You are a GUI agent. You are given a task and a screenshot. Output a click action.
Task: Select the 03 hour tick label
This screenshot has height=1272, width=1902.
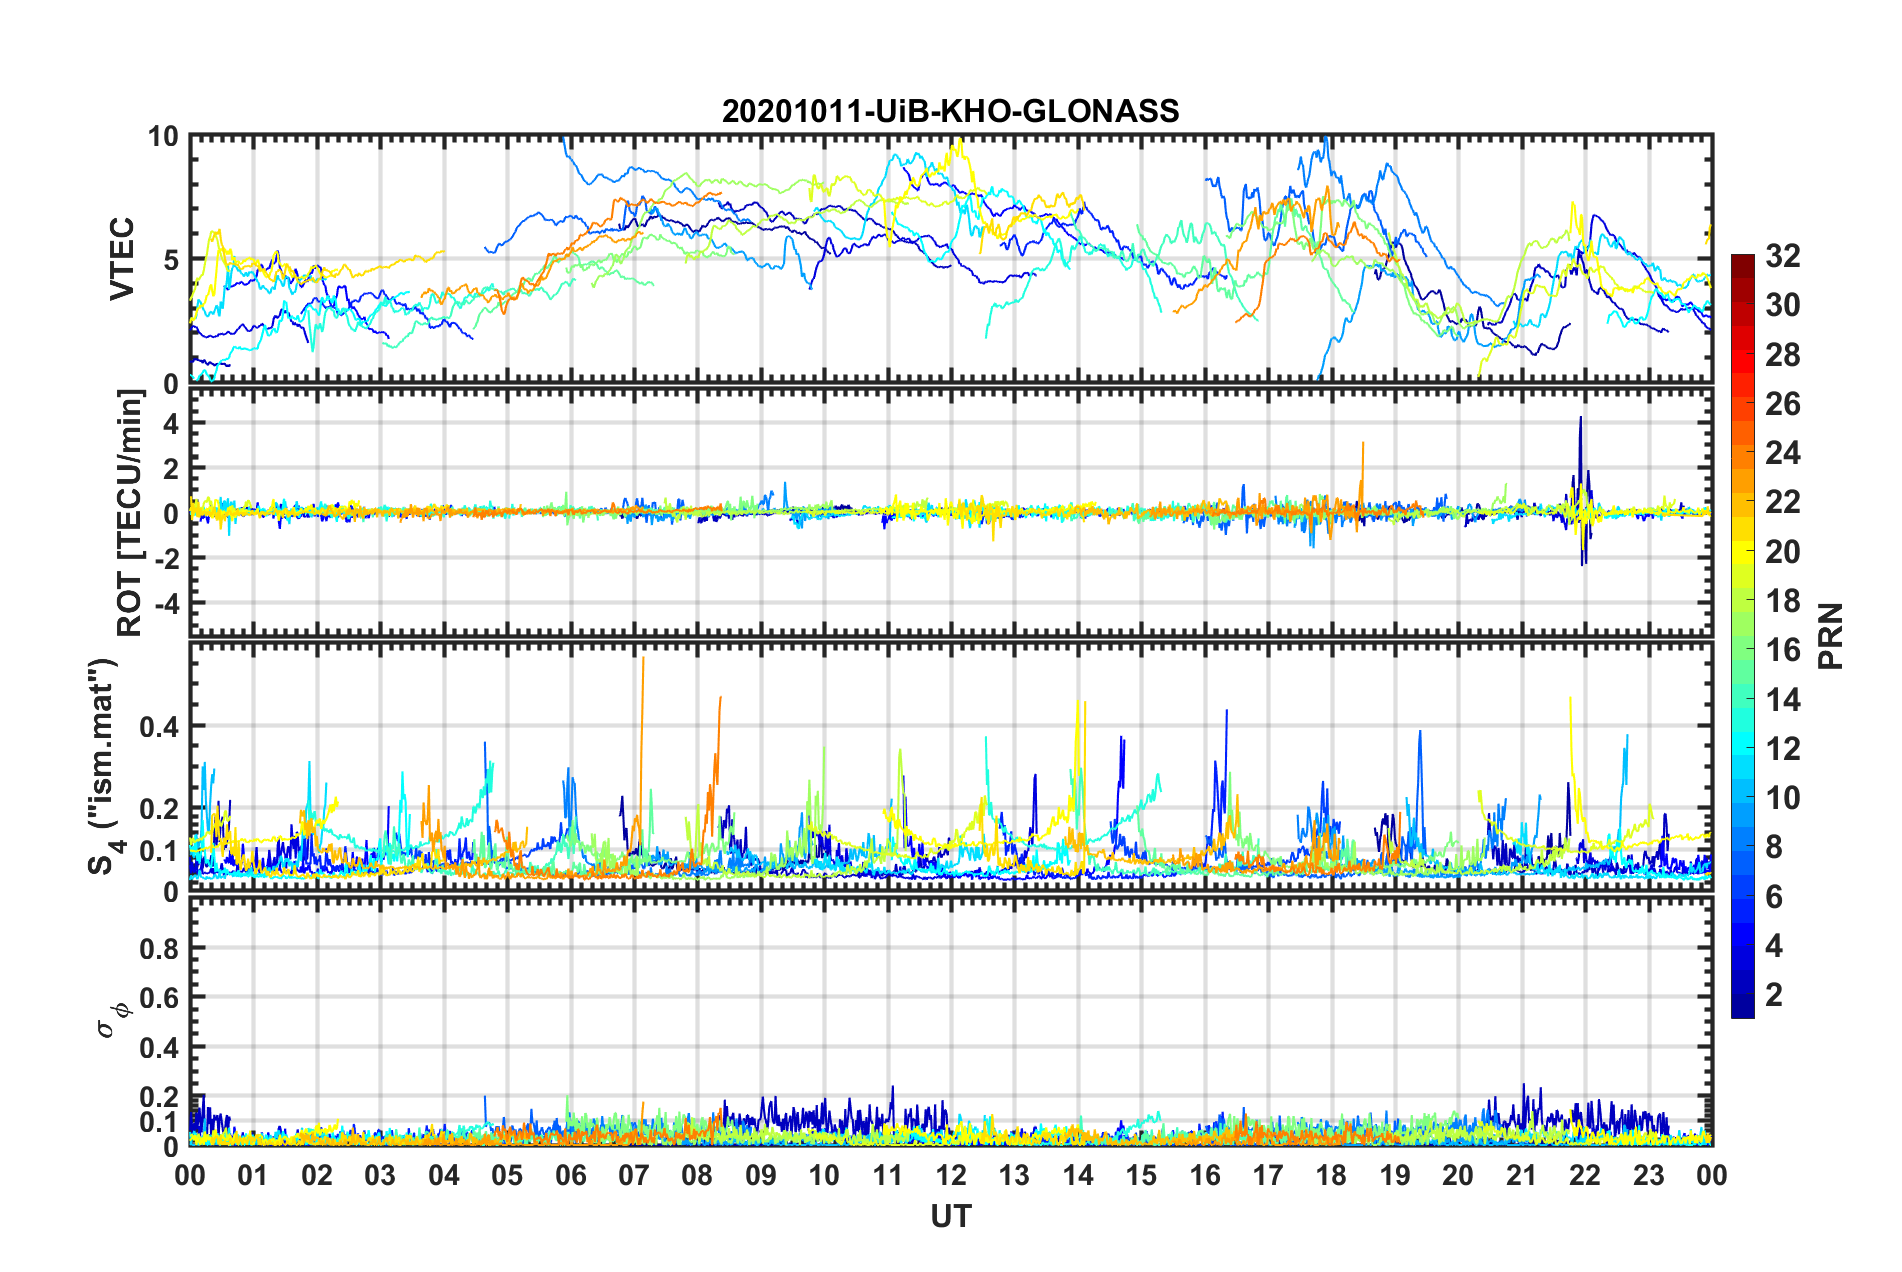point(380,1175)
